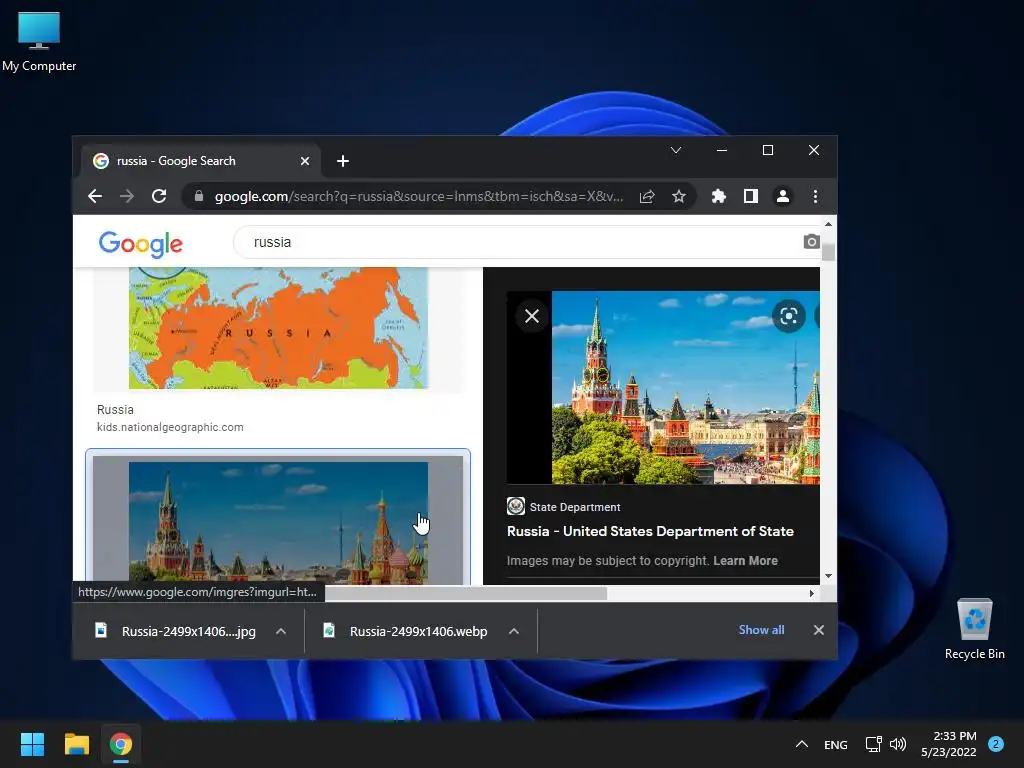The height and width of the screenshot is (768, 1024).
Task: Activate Google Lens on the preview image
Action: coord(788,316)
